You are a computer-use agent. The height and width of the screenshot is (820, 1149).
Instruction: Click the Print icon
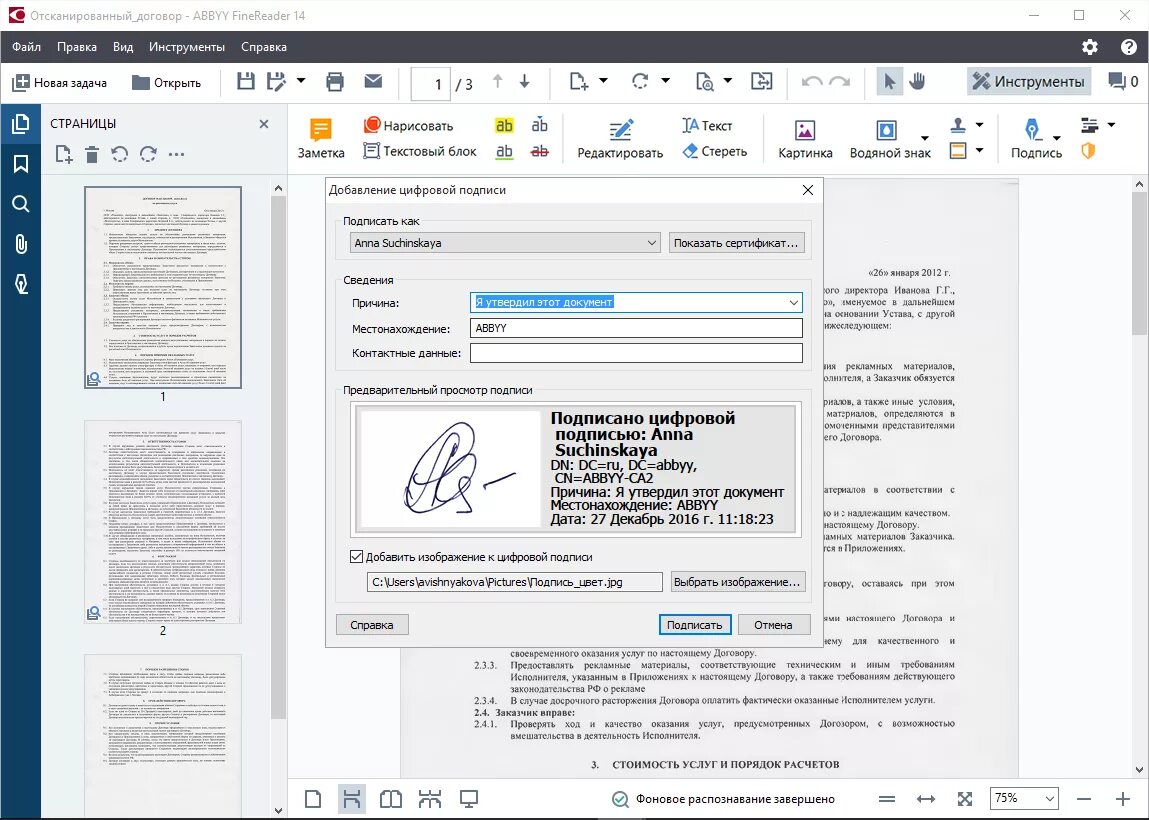point(335,81)
